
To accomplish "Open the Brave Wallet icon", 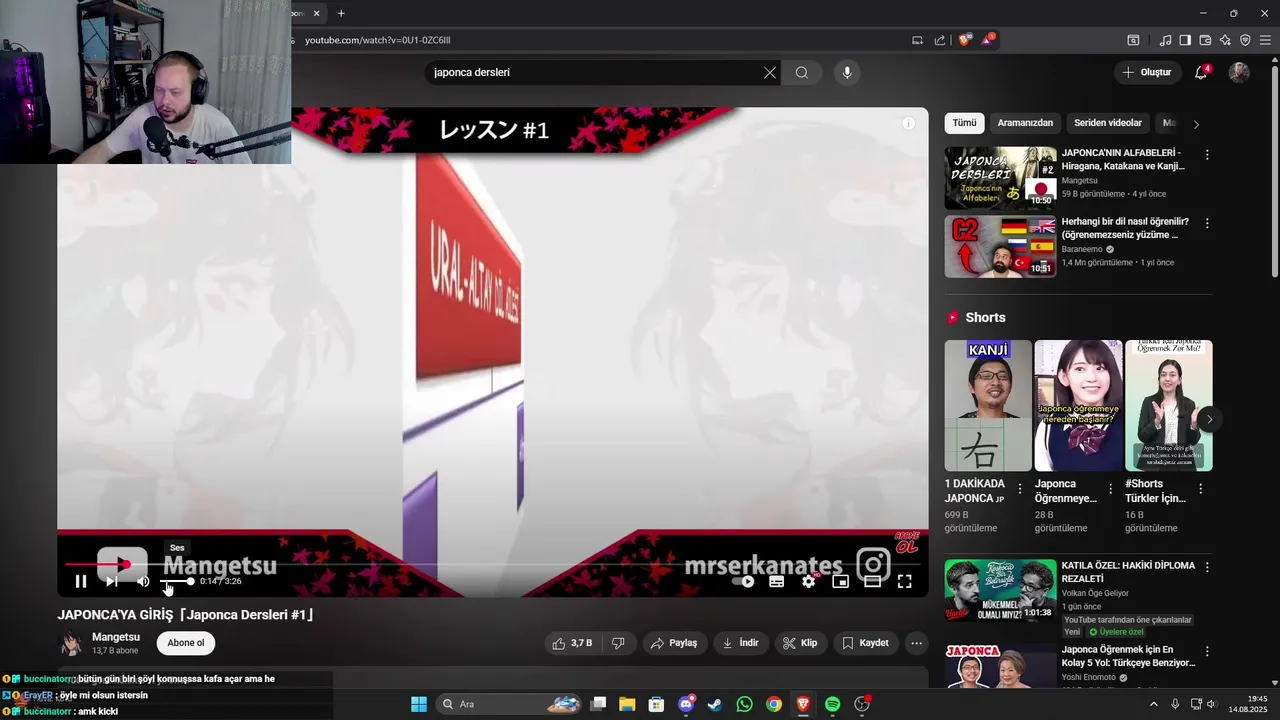I will [1205, 40].
